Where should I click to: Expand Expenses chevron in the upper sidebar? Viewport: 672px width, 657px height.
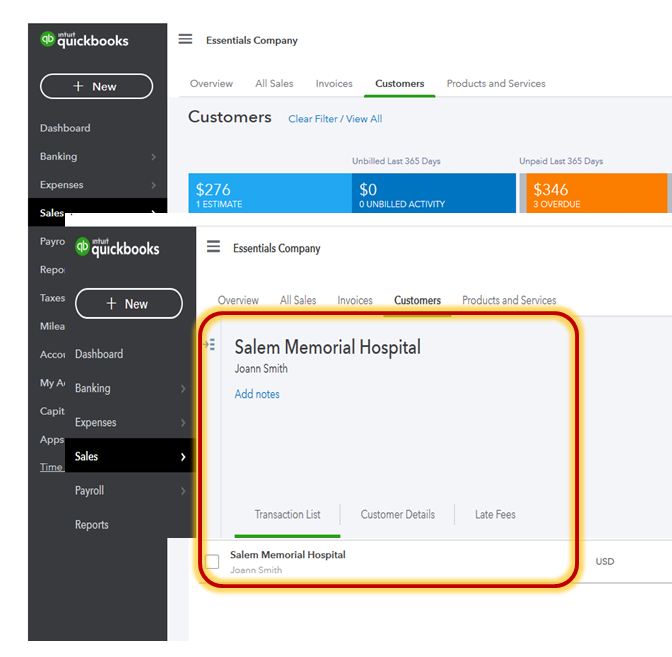tap(153, 185)
